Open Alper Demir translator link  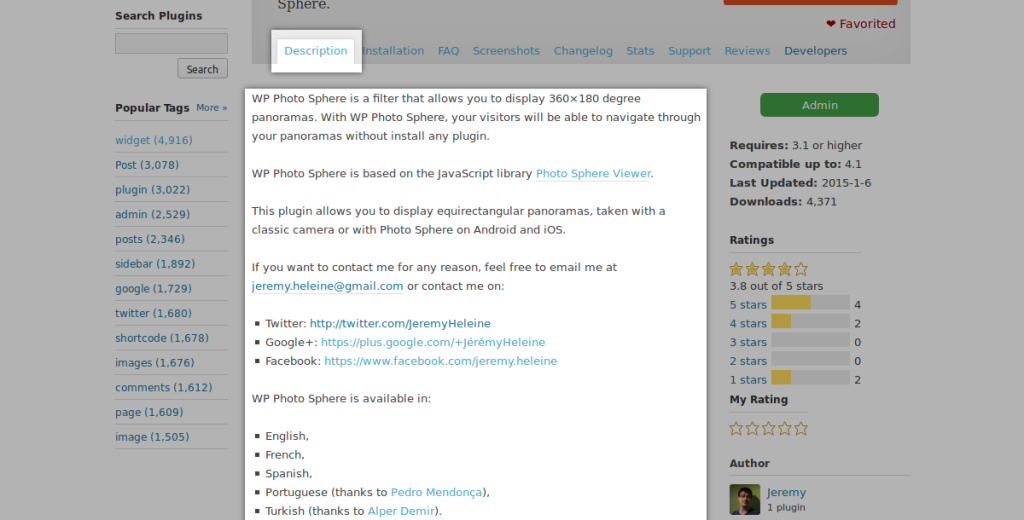pos(402,512)
